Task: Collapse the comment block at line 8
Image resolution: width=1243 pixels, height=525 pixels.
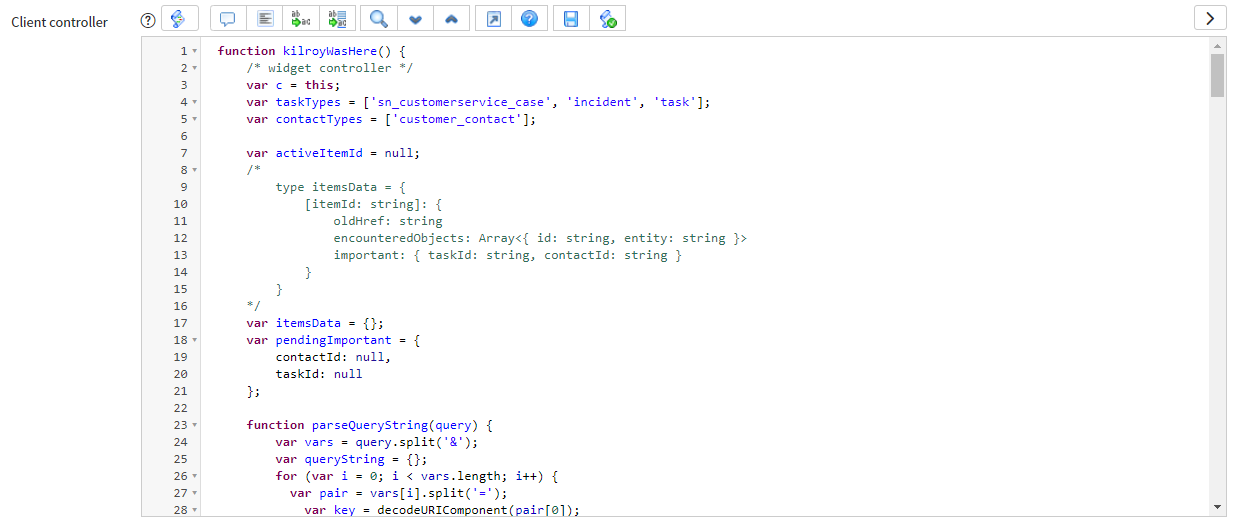Action: (195, 170)
